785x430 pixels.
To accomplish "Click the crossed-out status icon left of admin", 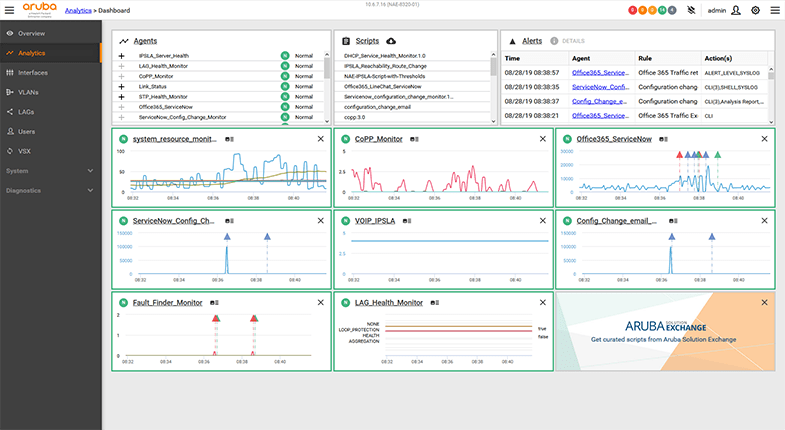I will coord(691,10).
